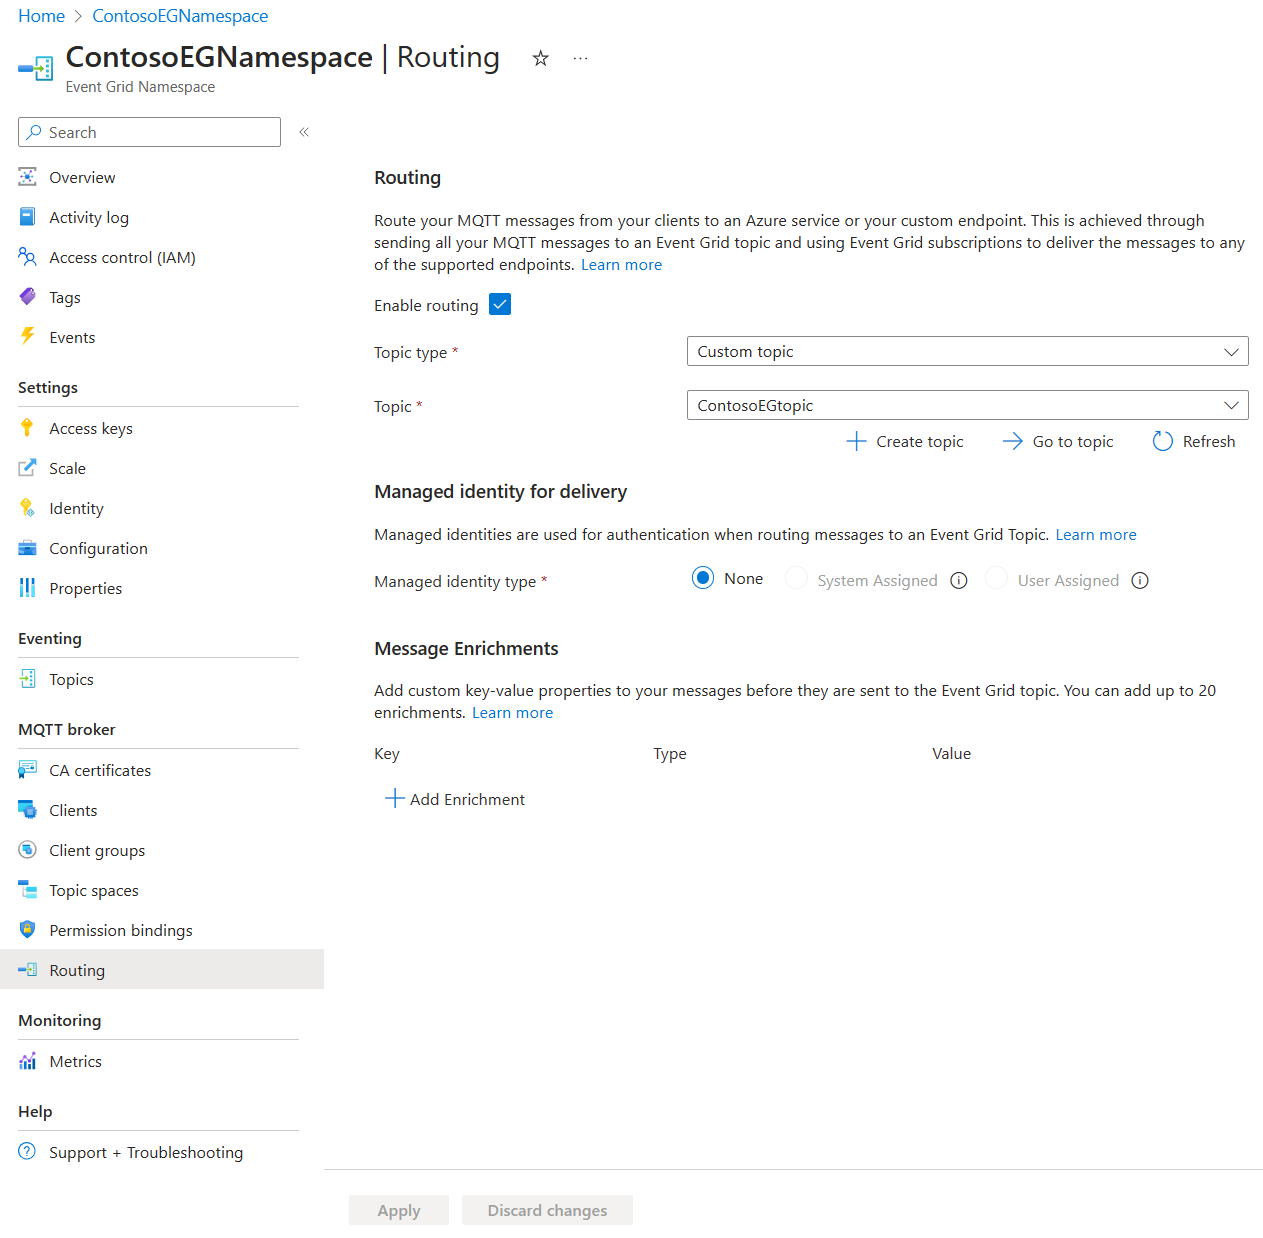Navigate to the Identity settings page

[x=76, y=508]
